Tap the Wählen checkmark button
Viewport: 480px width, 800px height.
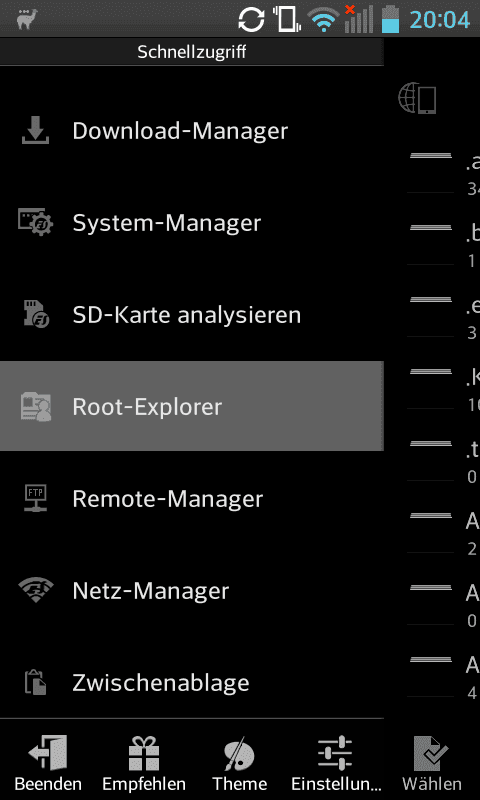tap(432, 763)
